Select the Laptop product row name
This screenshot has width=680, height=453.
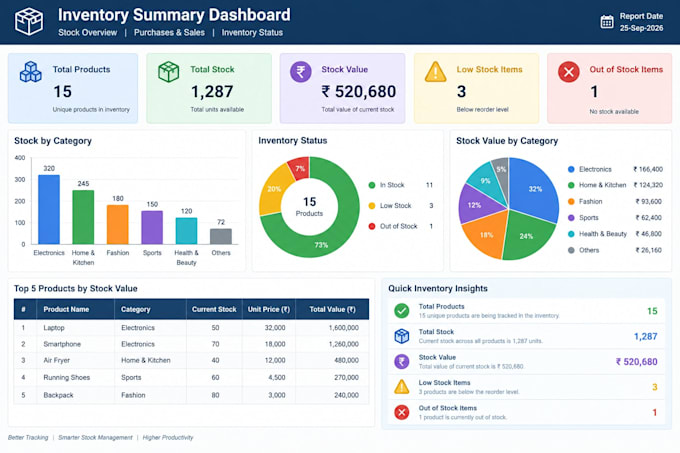coord(54,328)
